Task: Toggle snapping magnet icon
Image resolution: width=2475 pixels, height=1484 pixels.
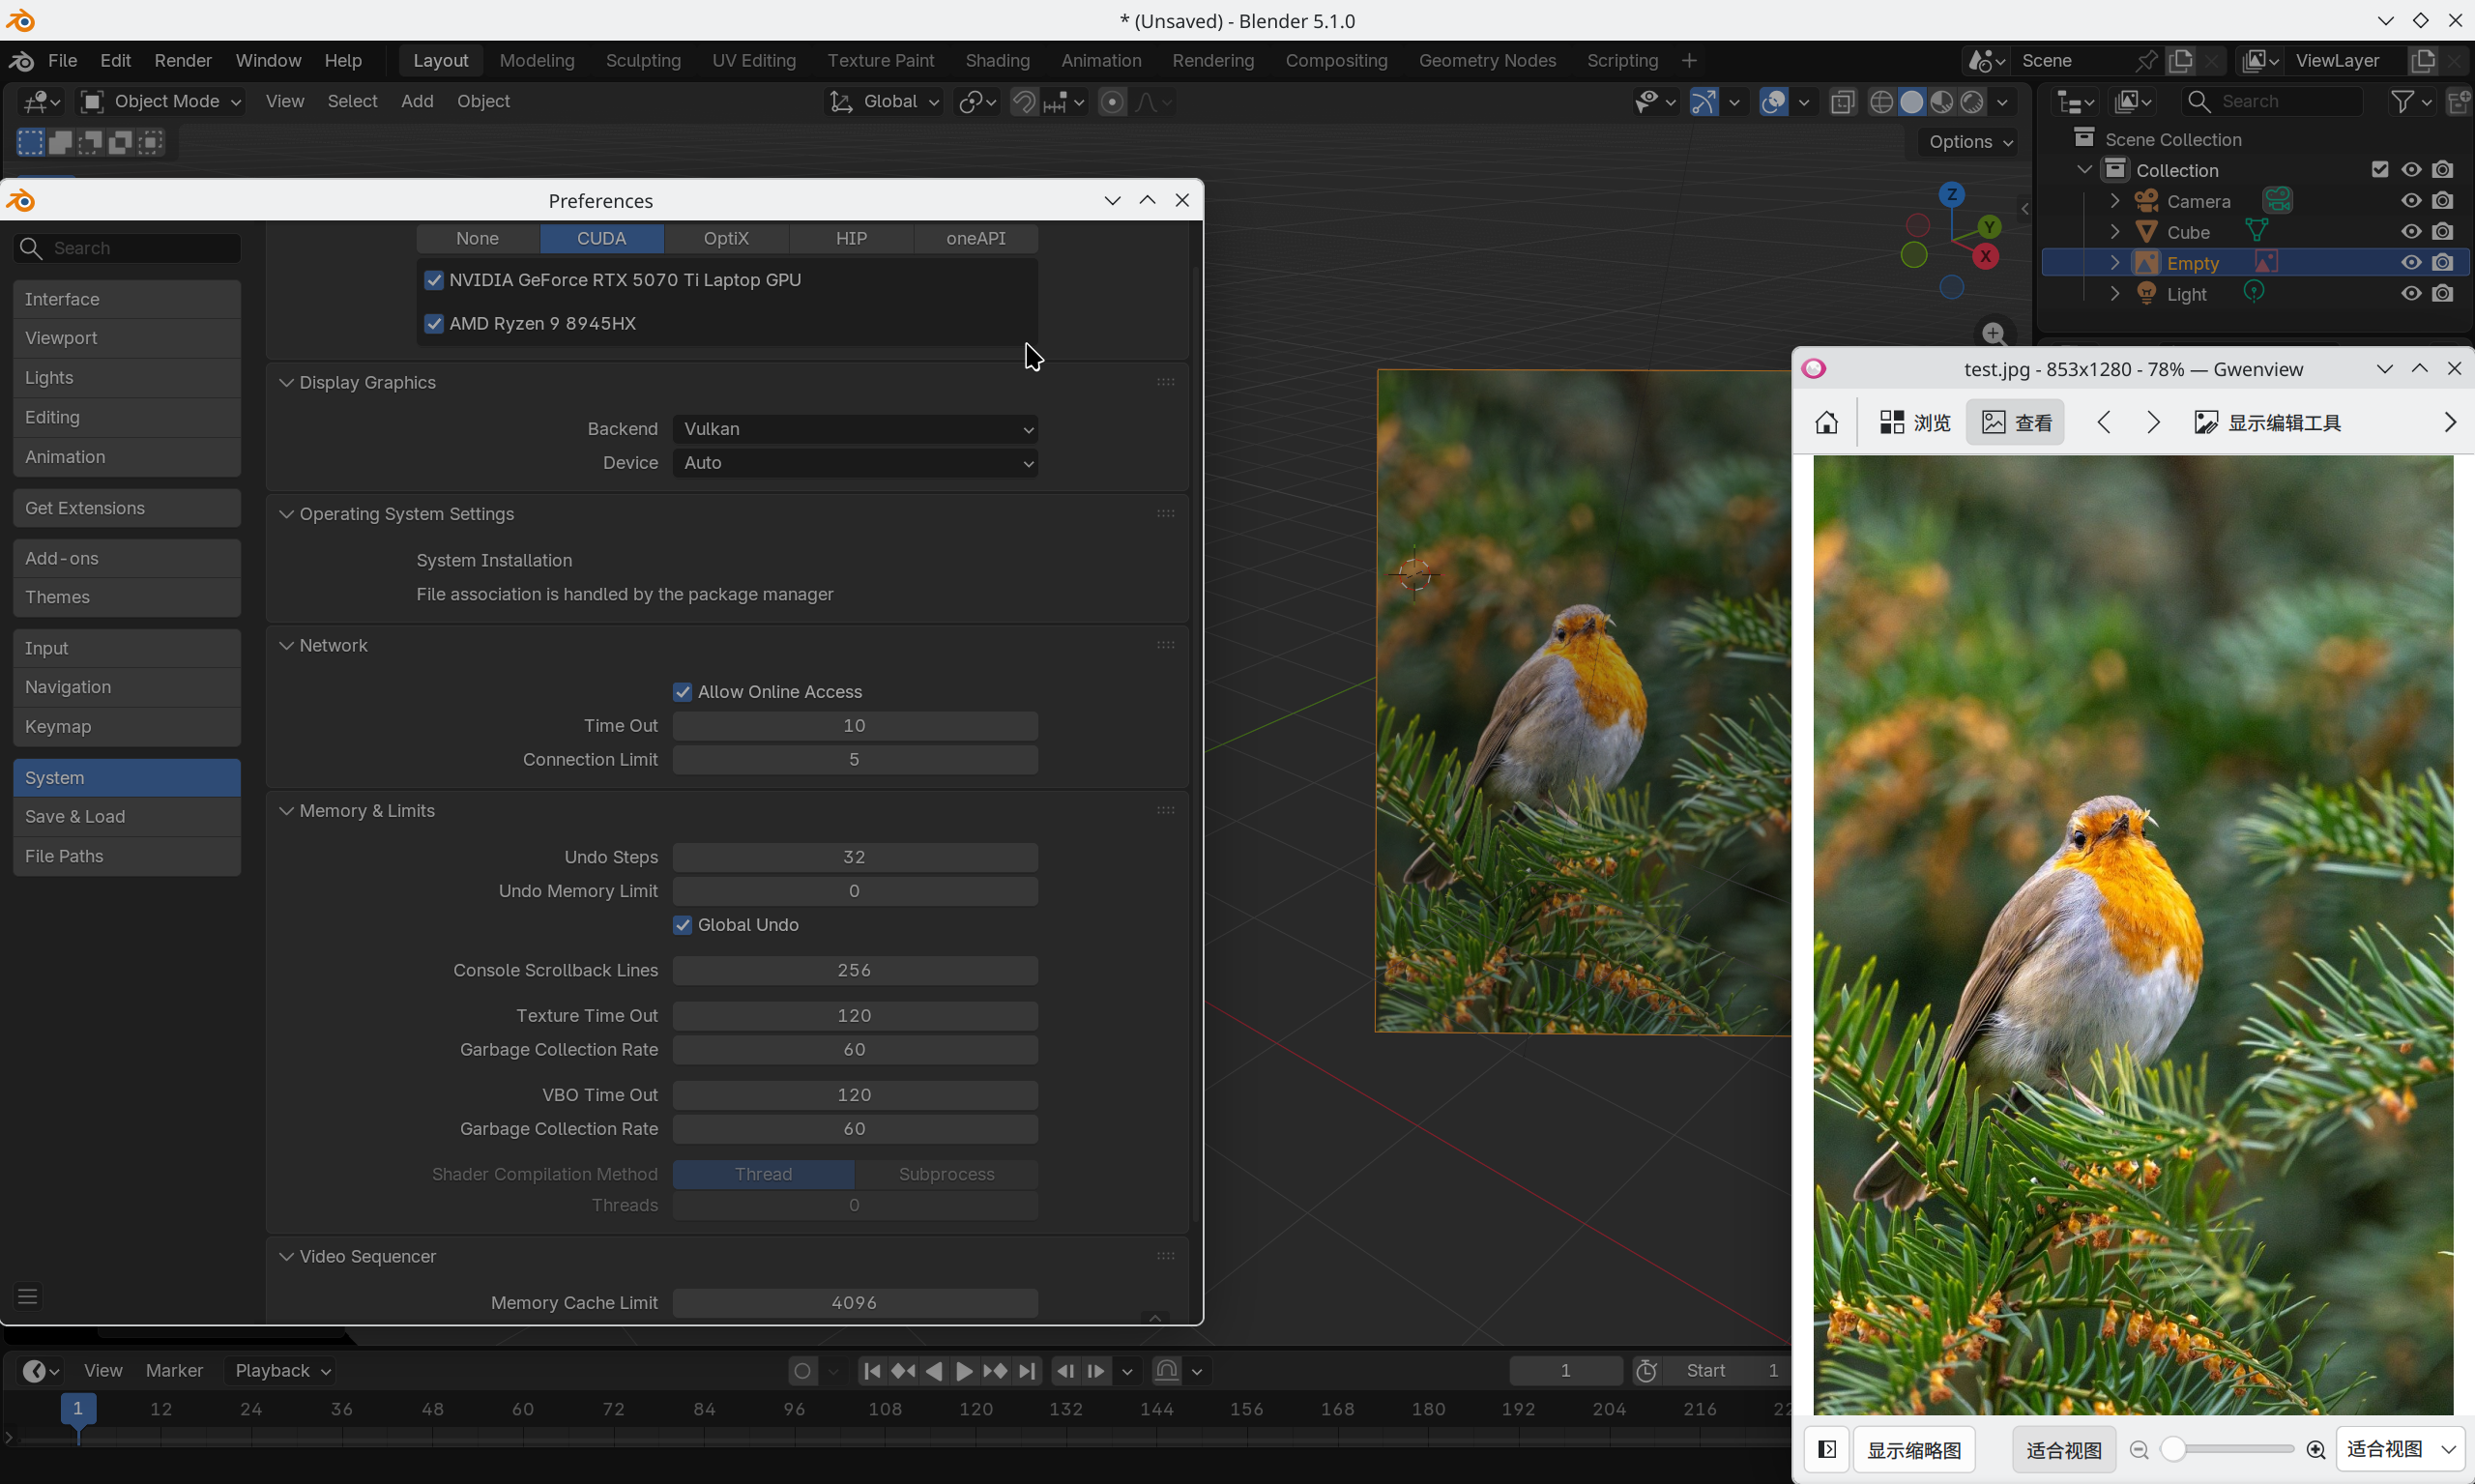Action: pos(1023,102)
